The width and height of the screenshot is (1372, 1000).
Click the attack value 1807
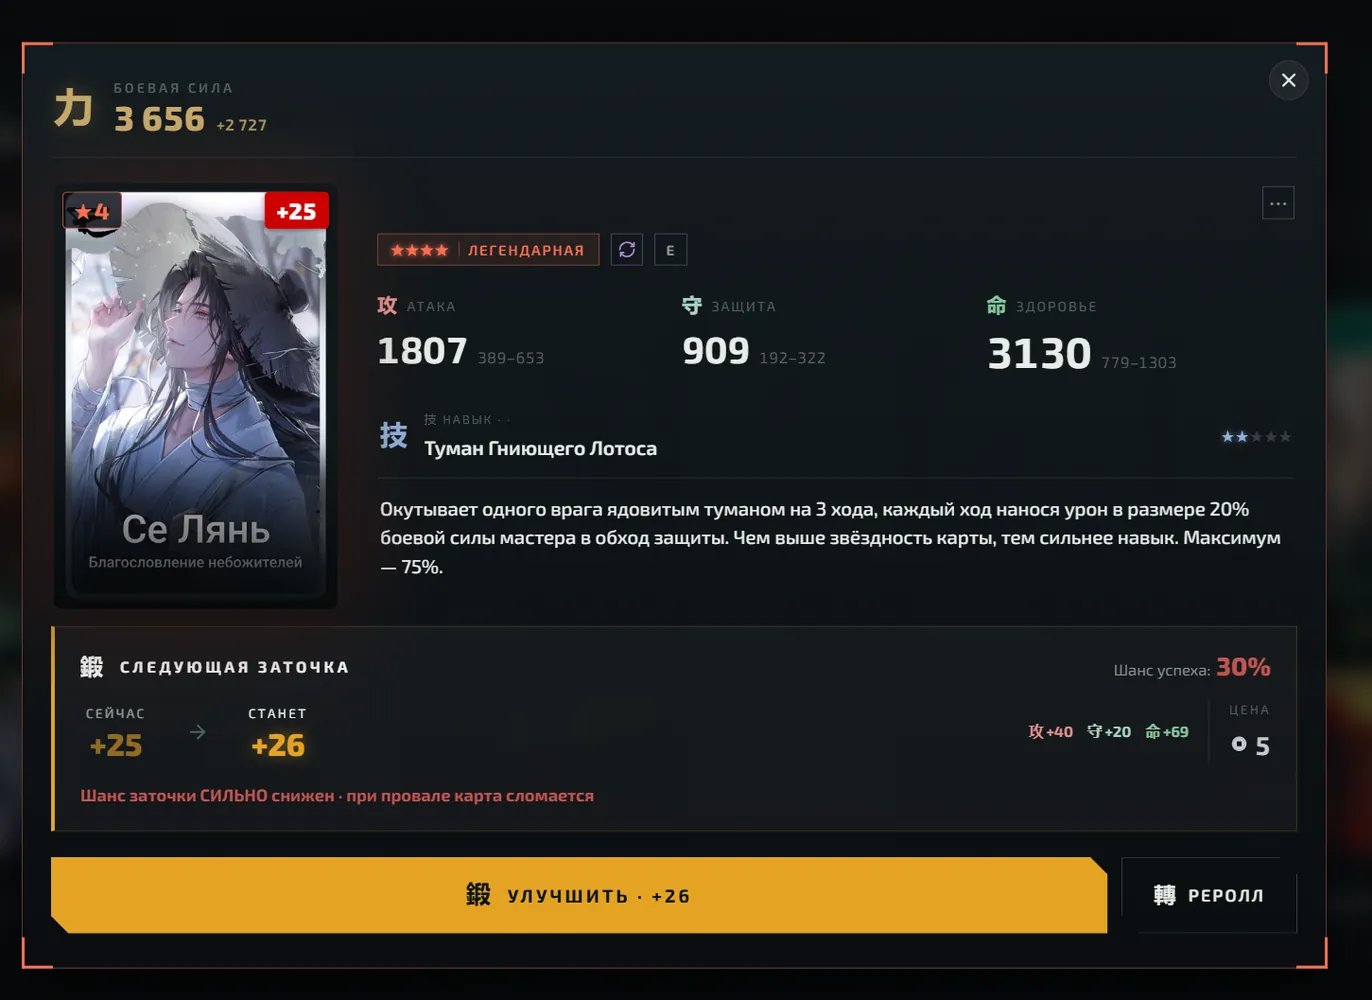[x=422, y=351]
